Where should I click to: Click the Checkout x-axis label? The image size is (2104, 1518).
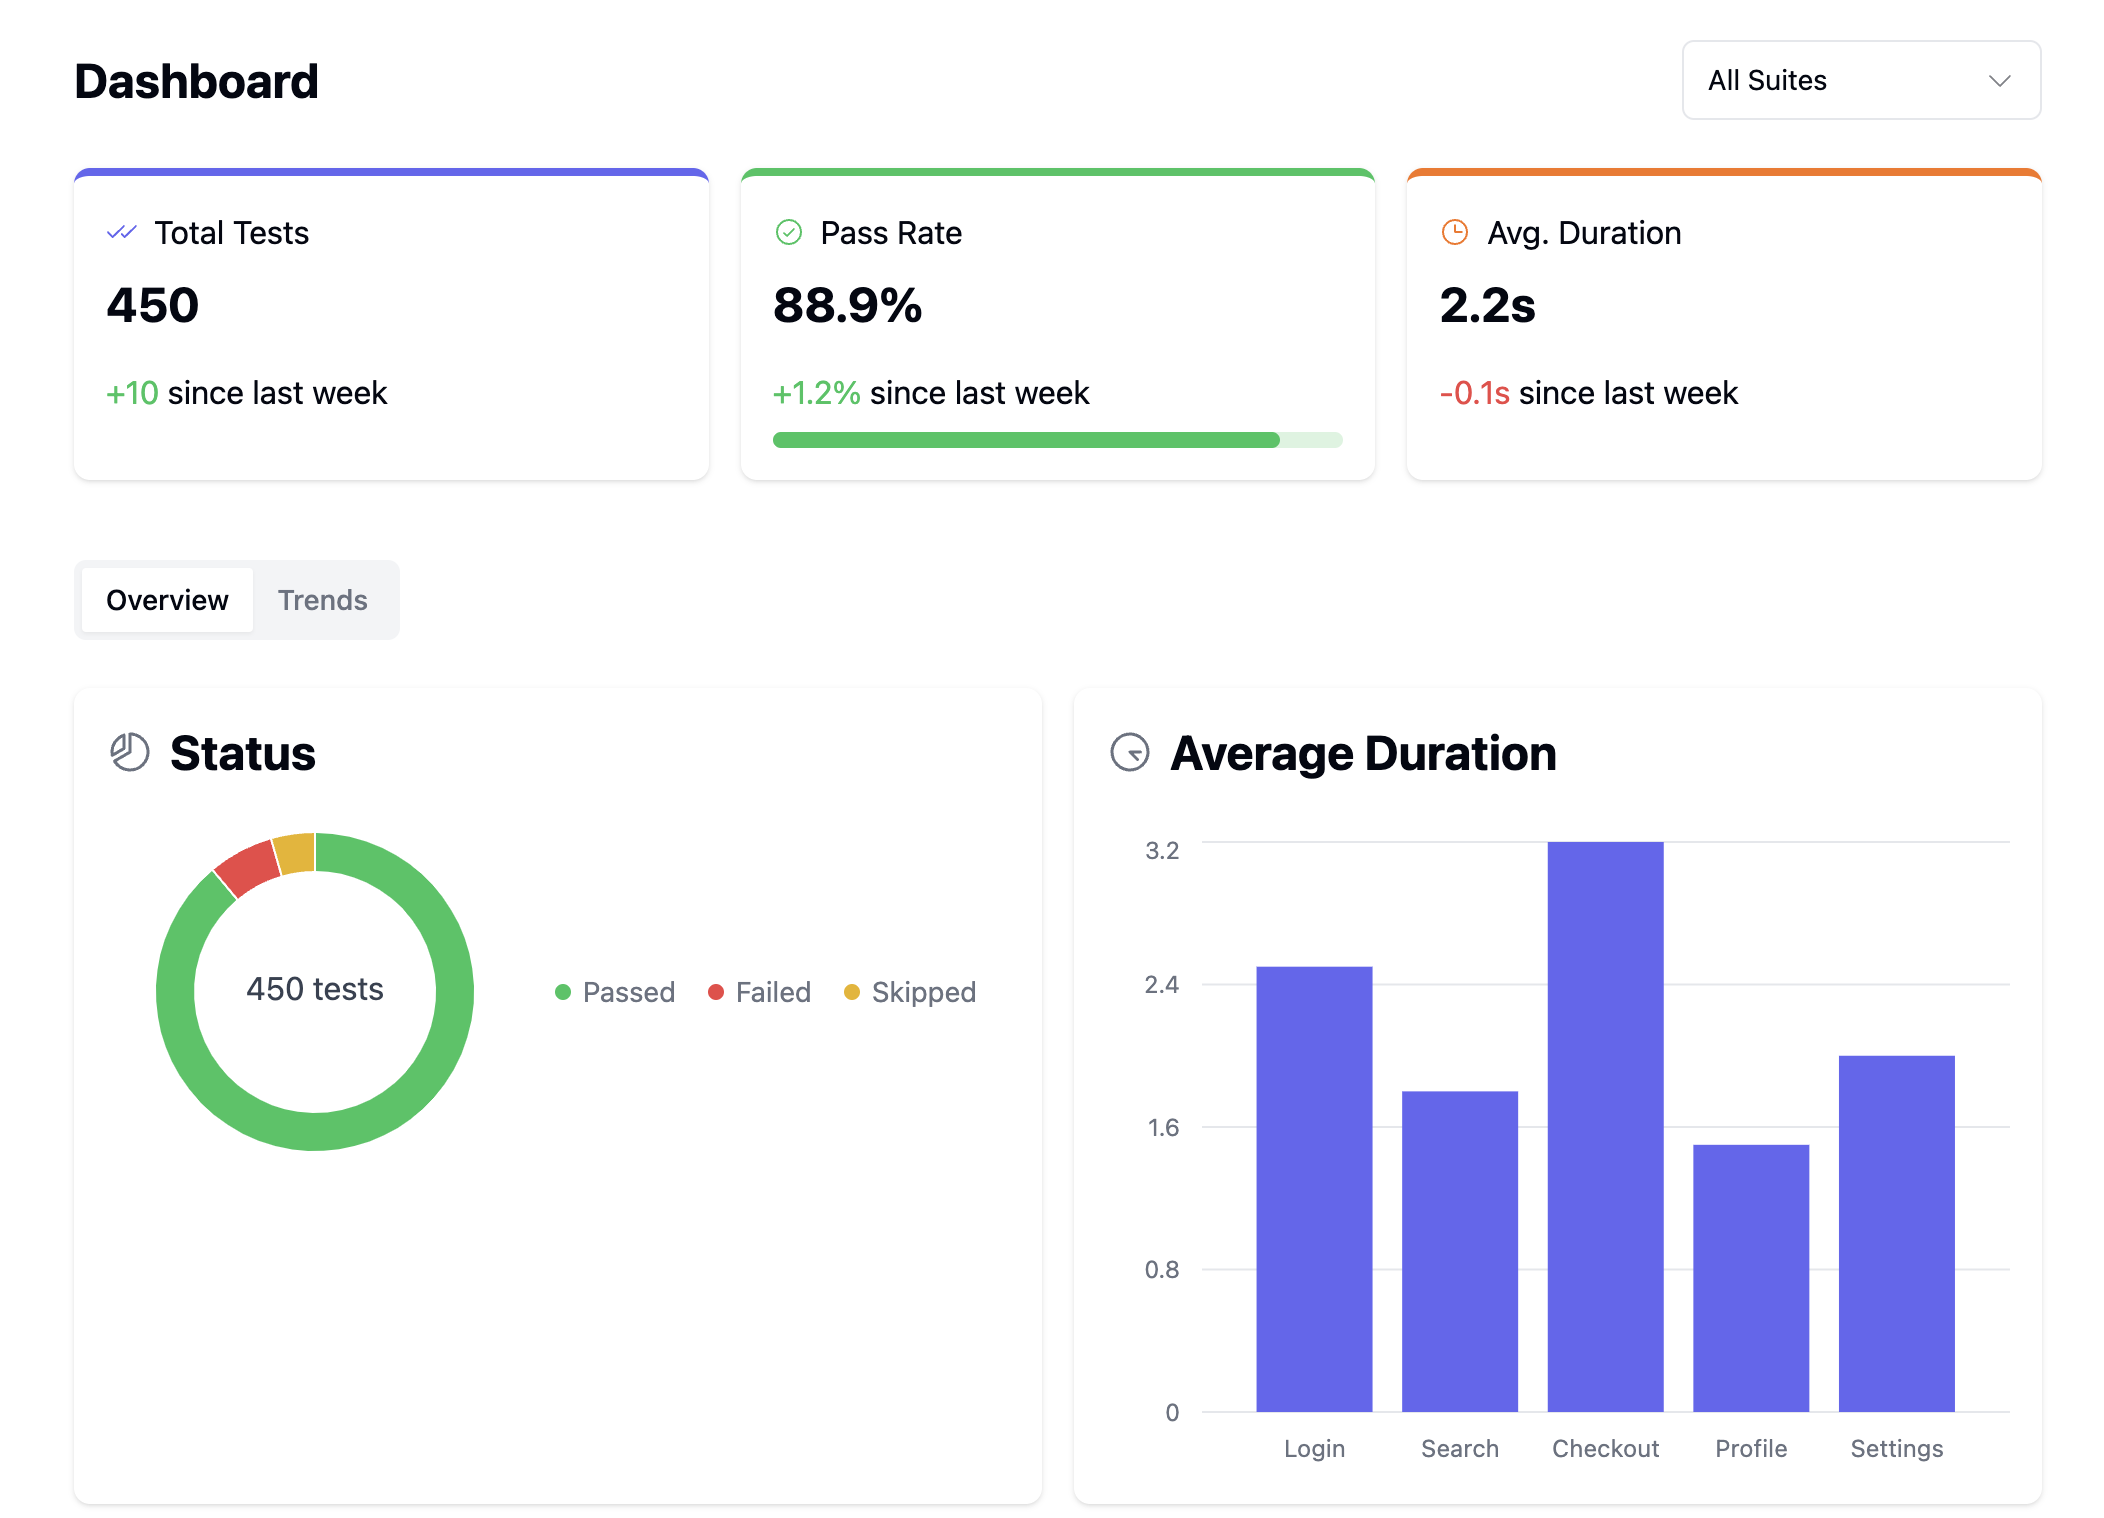1605,1448
